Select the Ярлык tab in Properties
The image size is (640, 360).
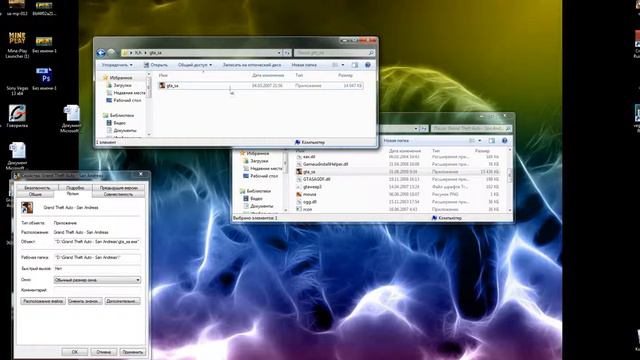point(73,194)
